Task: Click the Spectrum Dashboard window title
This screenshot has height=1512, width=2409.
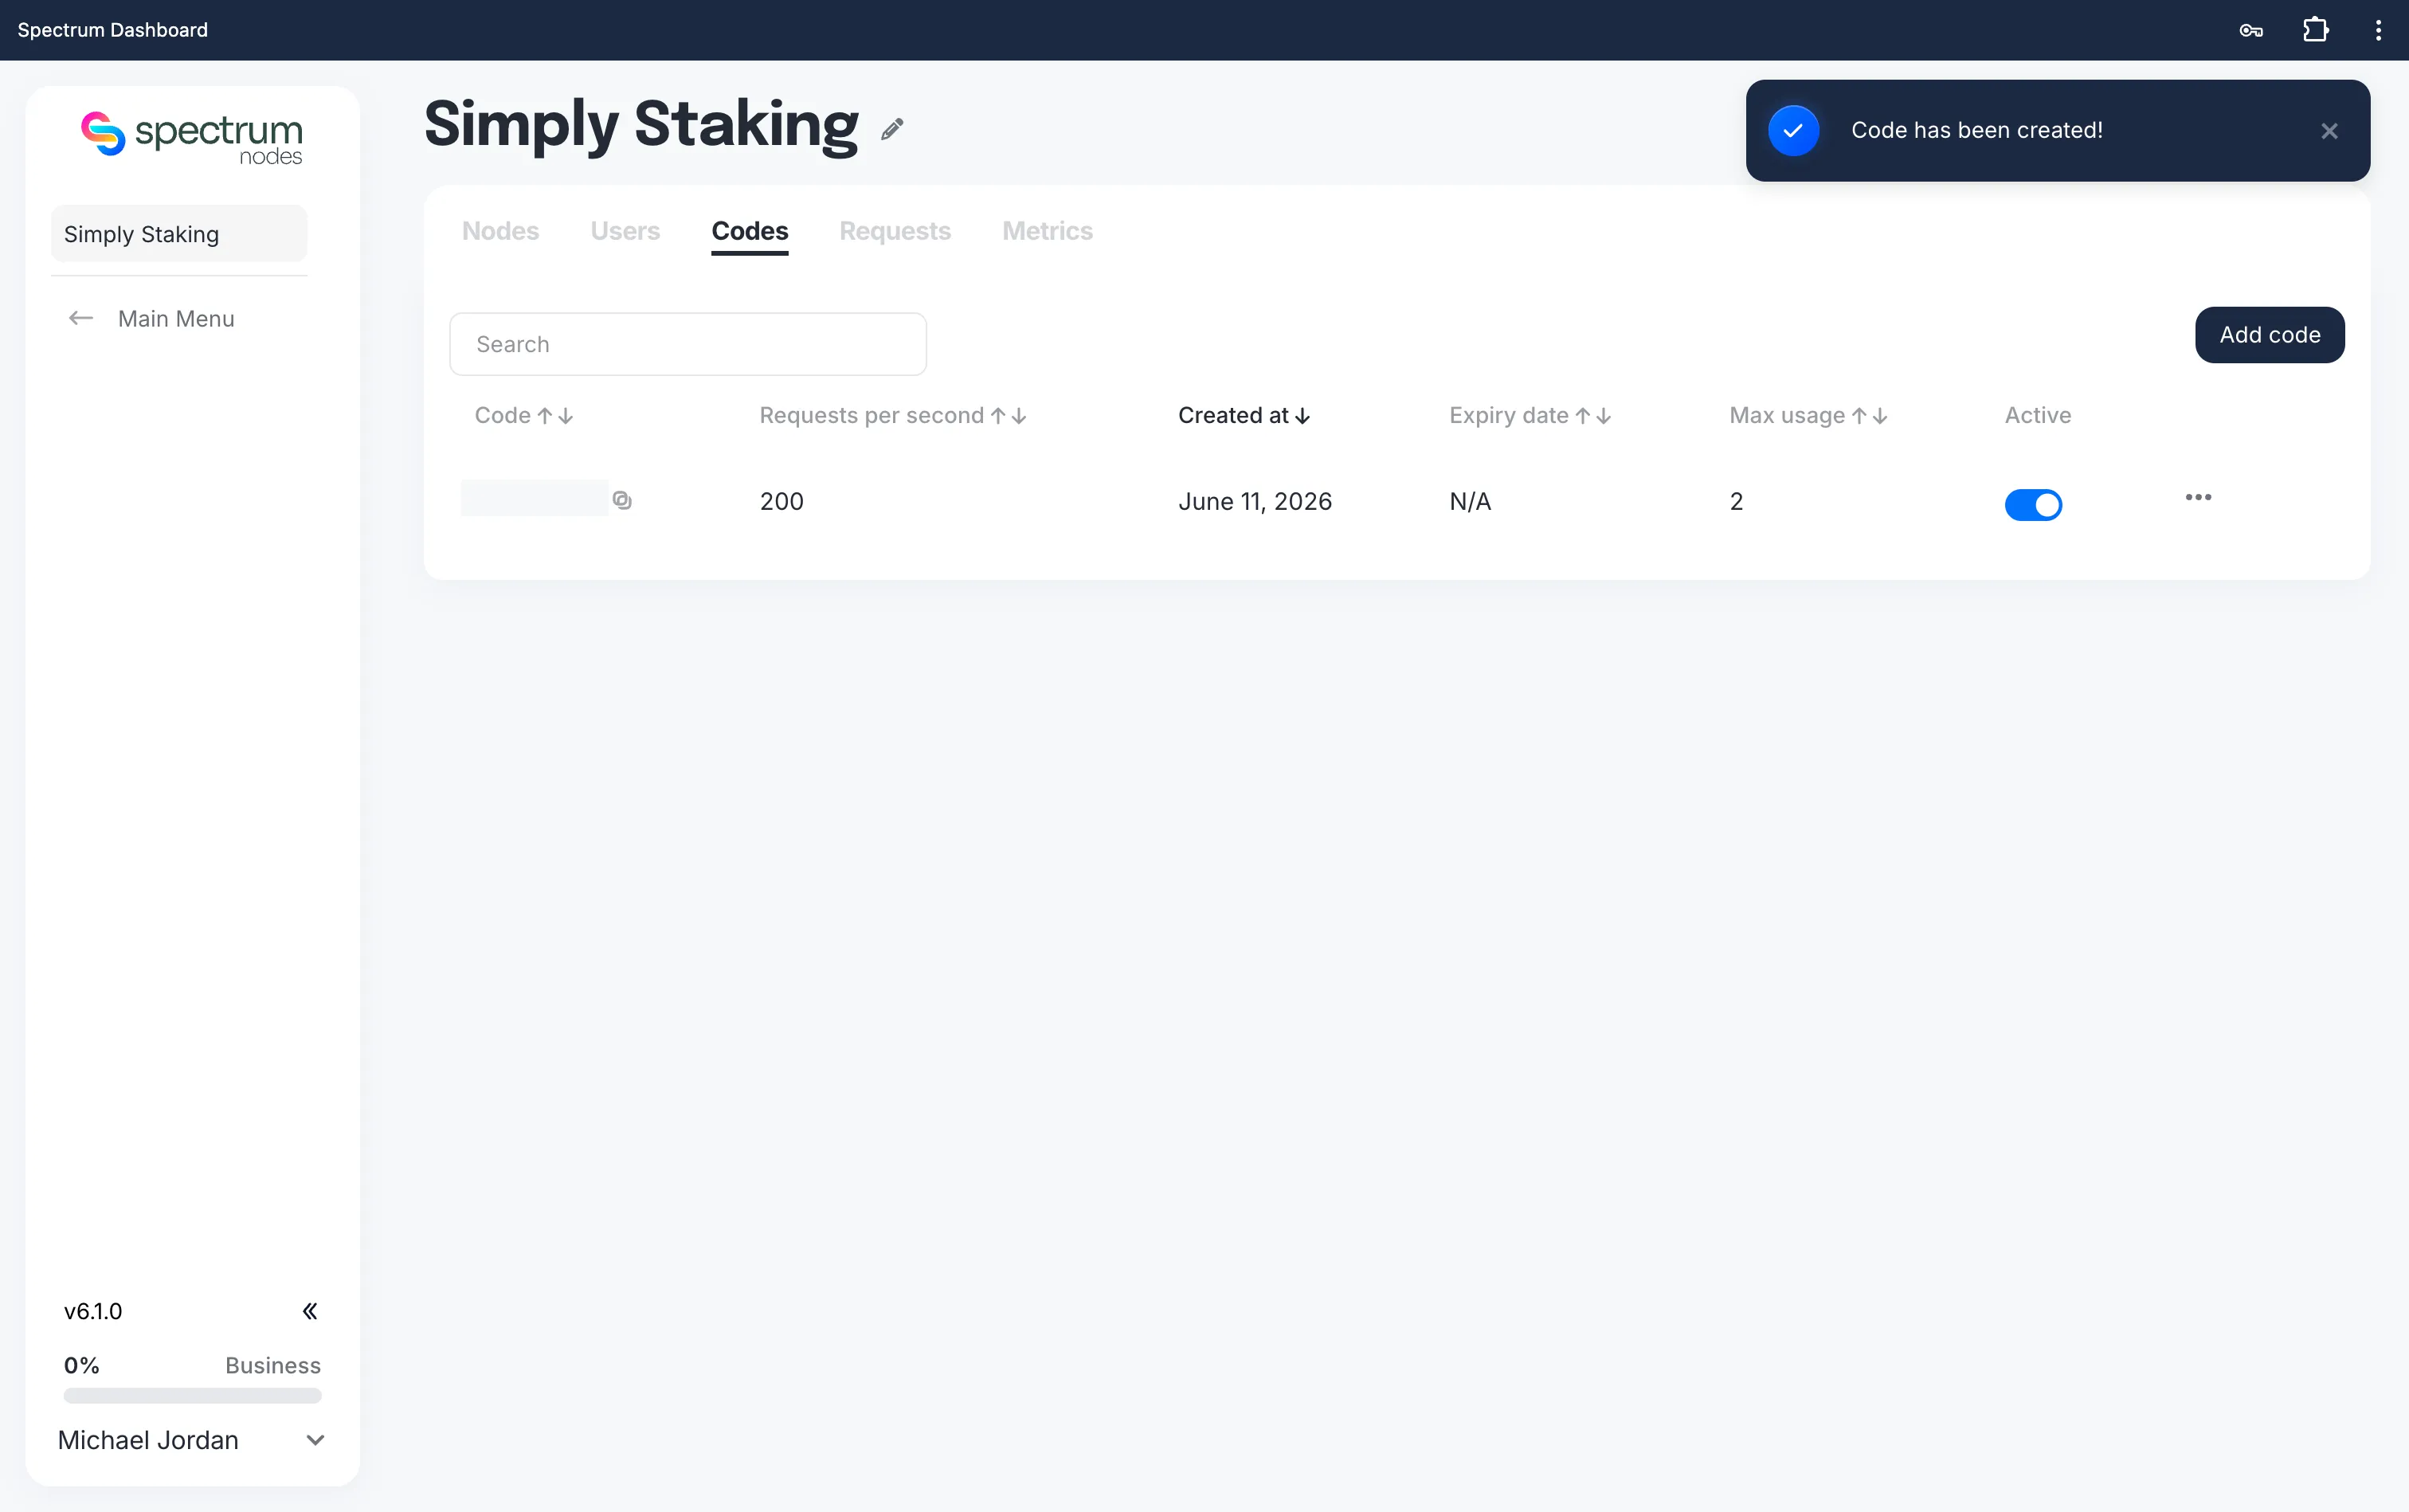Action: (113, 30)
